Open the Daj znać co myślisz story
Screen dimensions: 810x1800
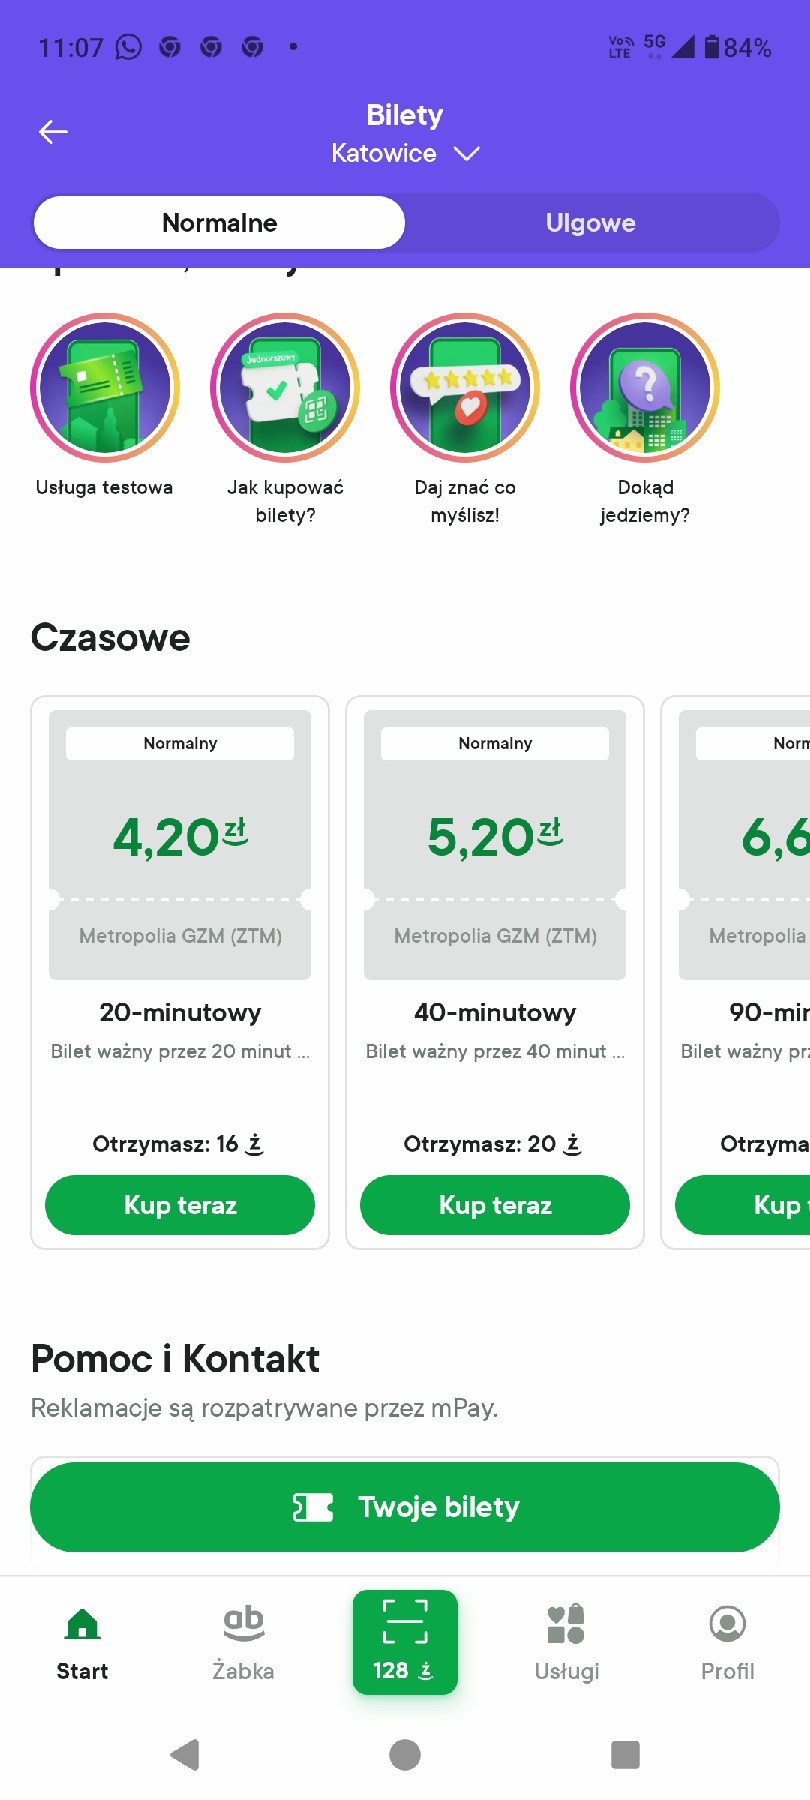pyautogui.click(x=465, y=388)
